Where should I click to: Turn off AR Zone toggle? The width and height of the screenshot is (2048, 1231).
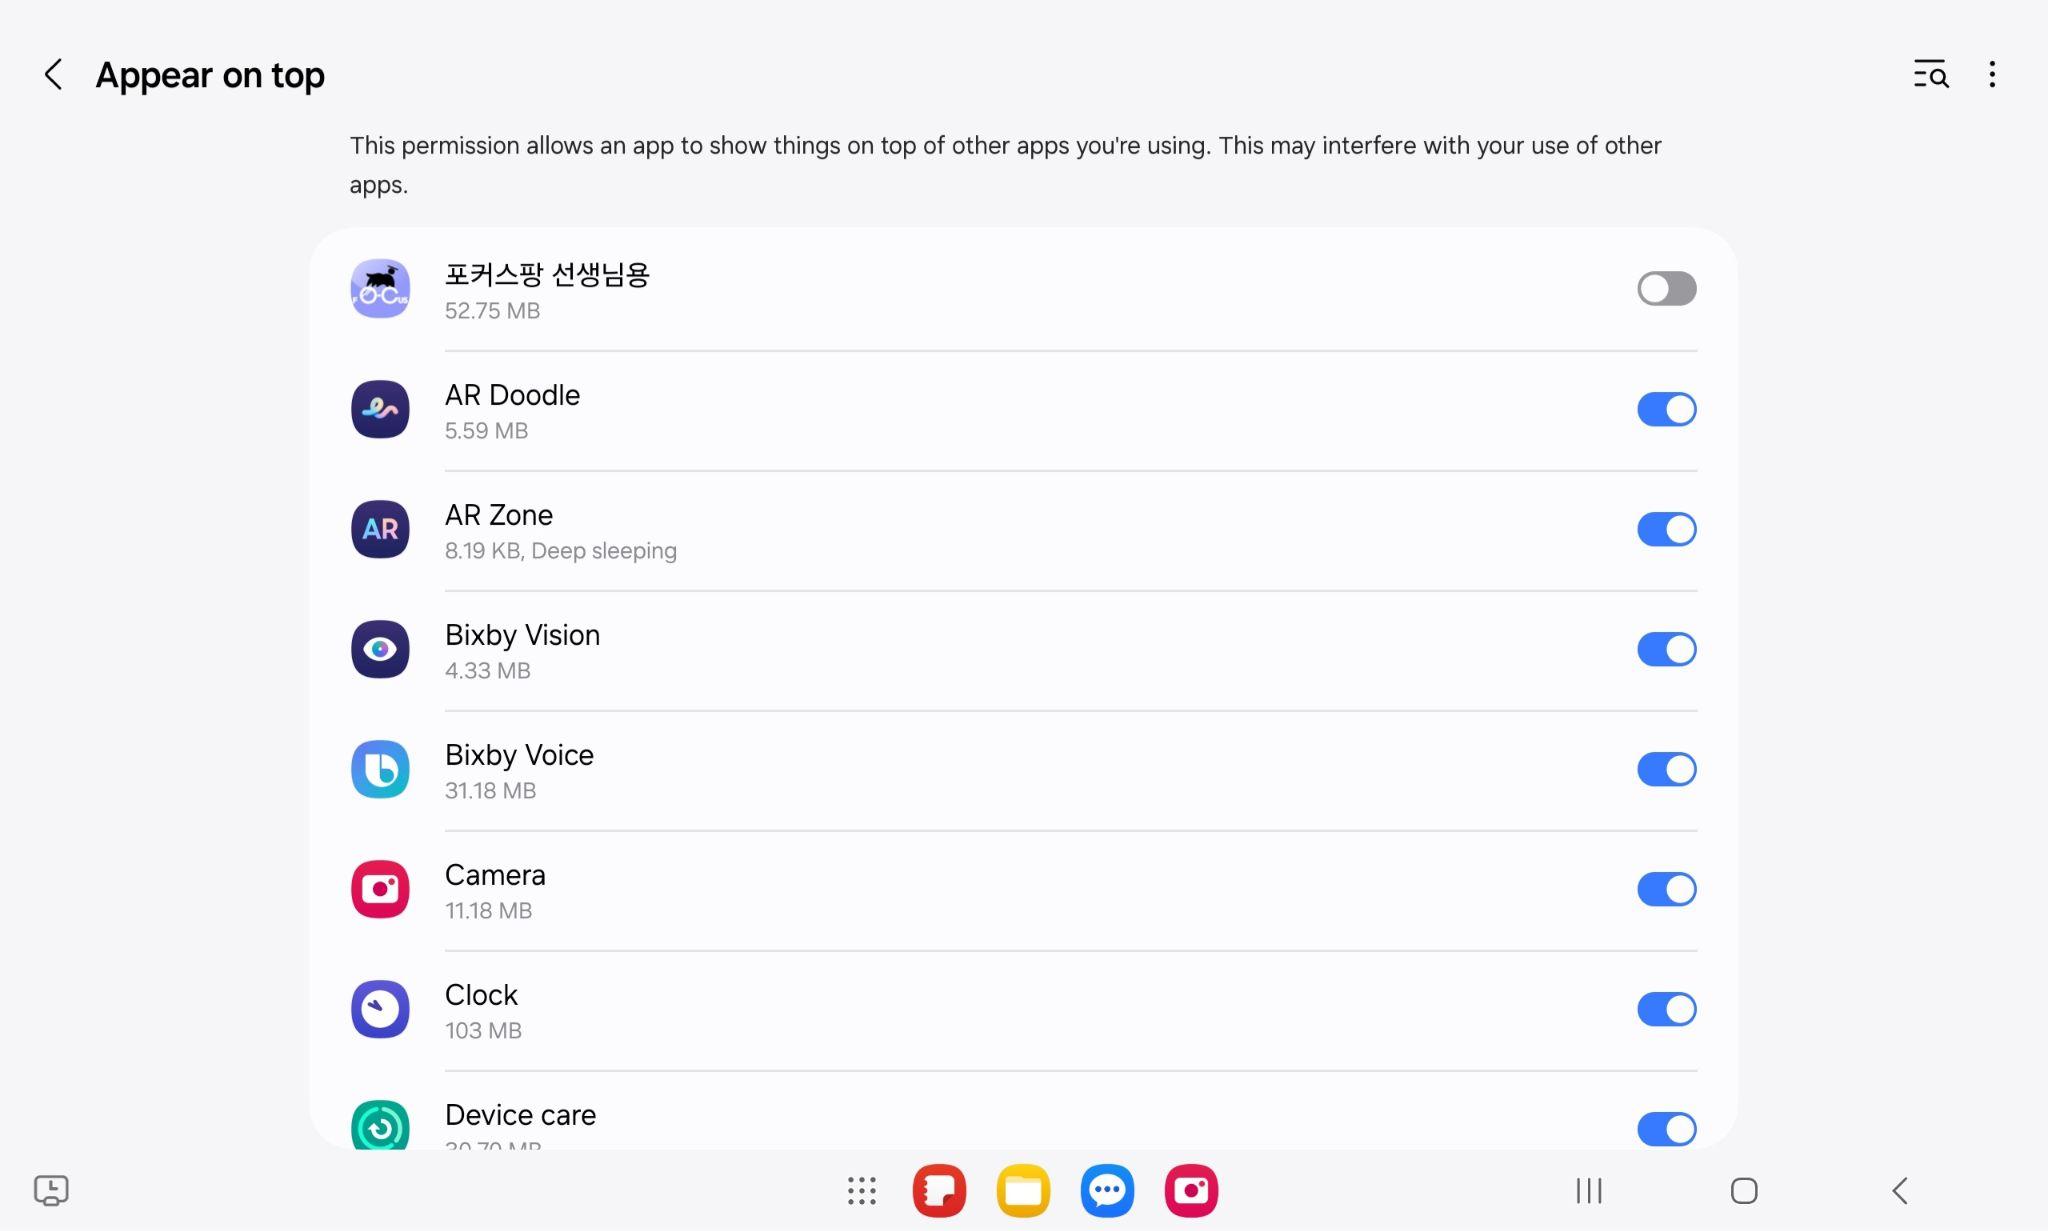point(1666,529)
